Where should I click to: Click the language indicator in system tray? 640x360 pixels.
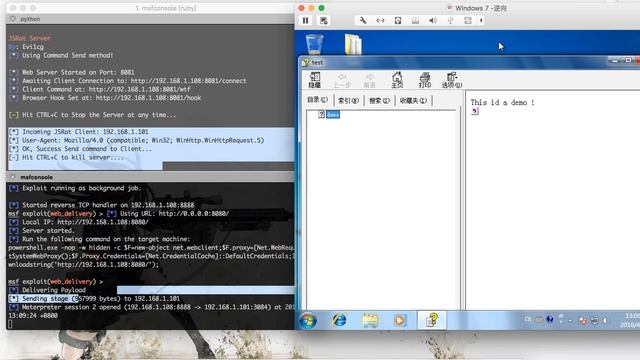[x=528, y=319]
